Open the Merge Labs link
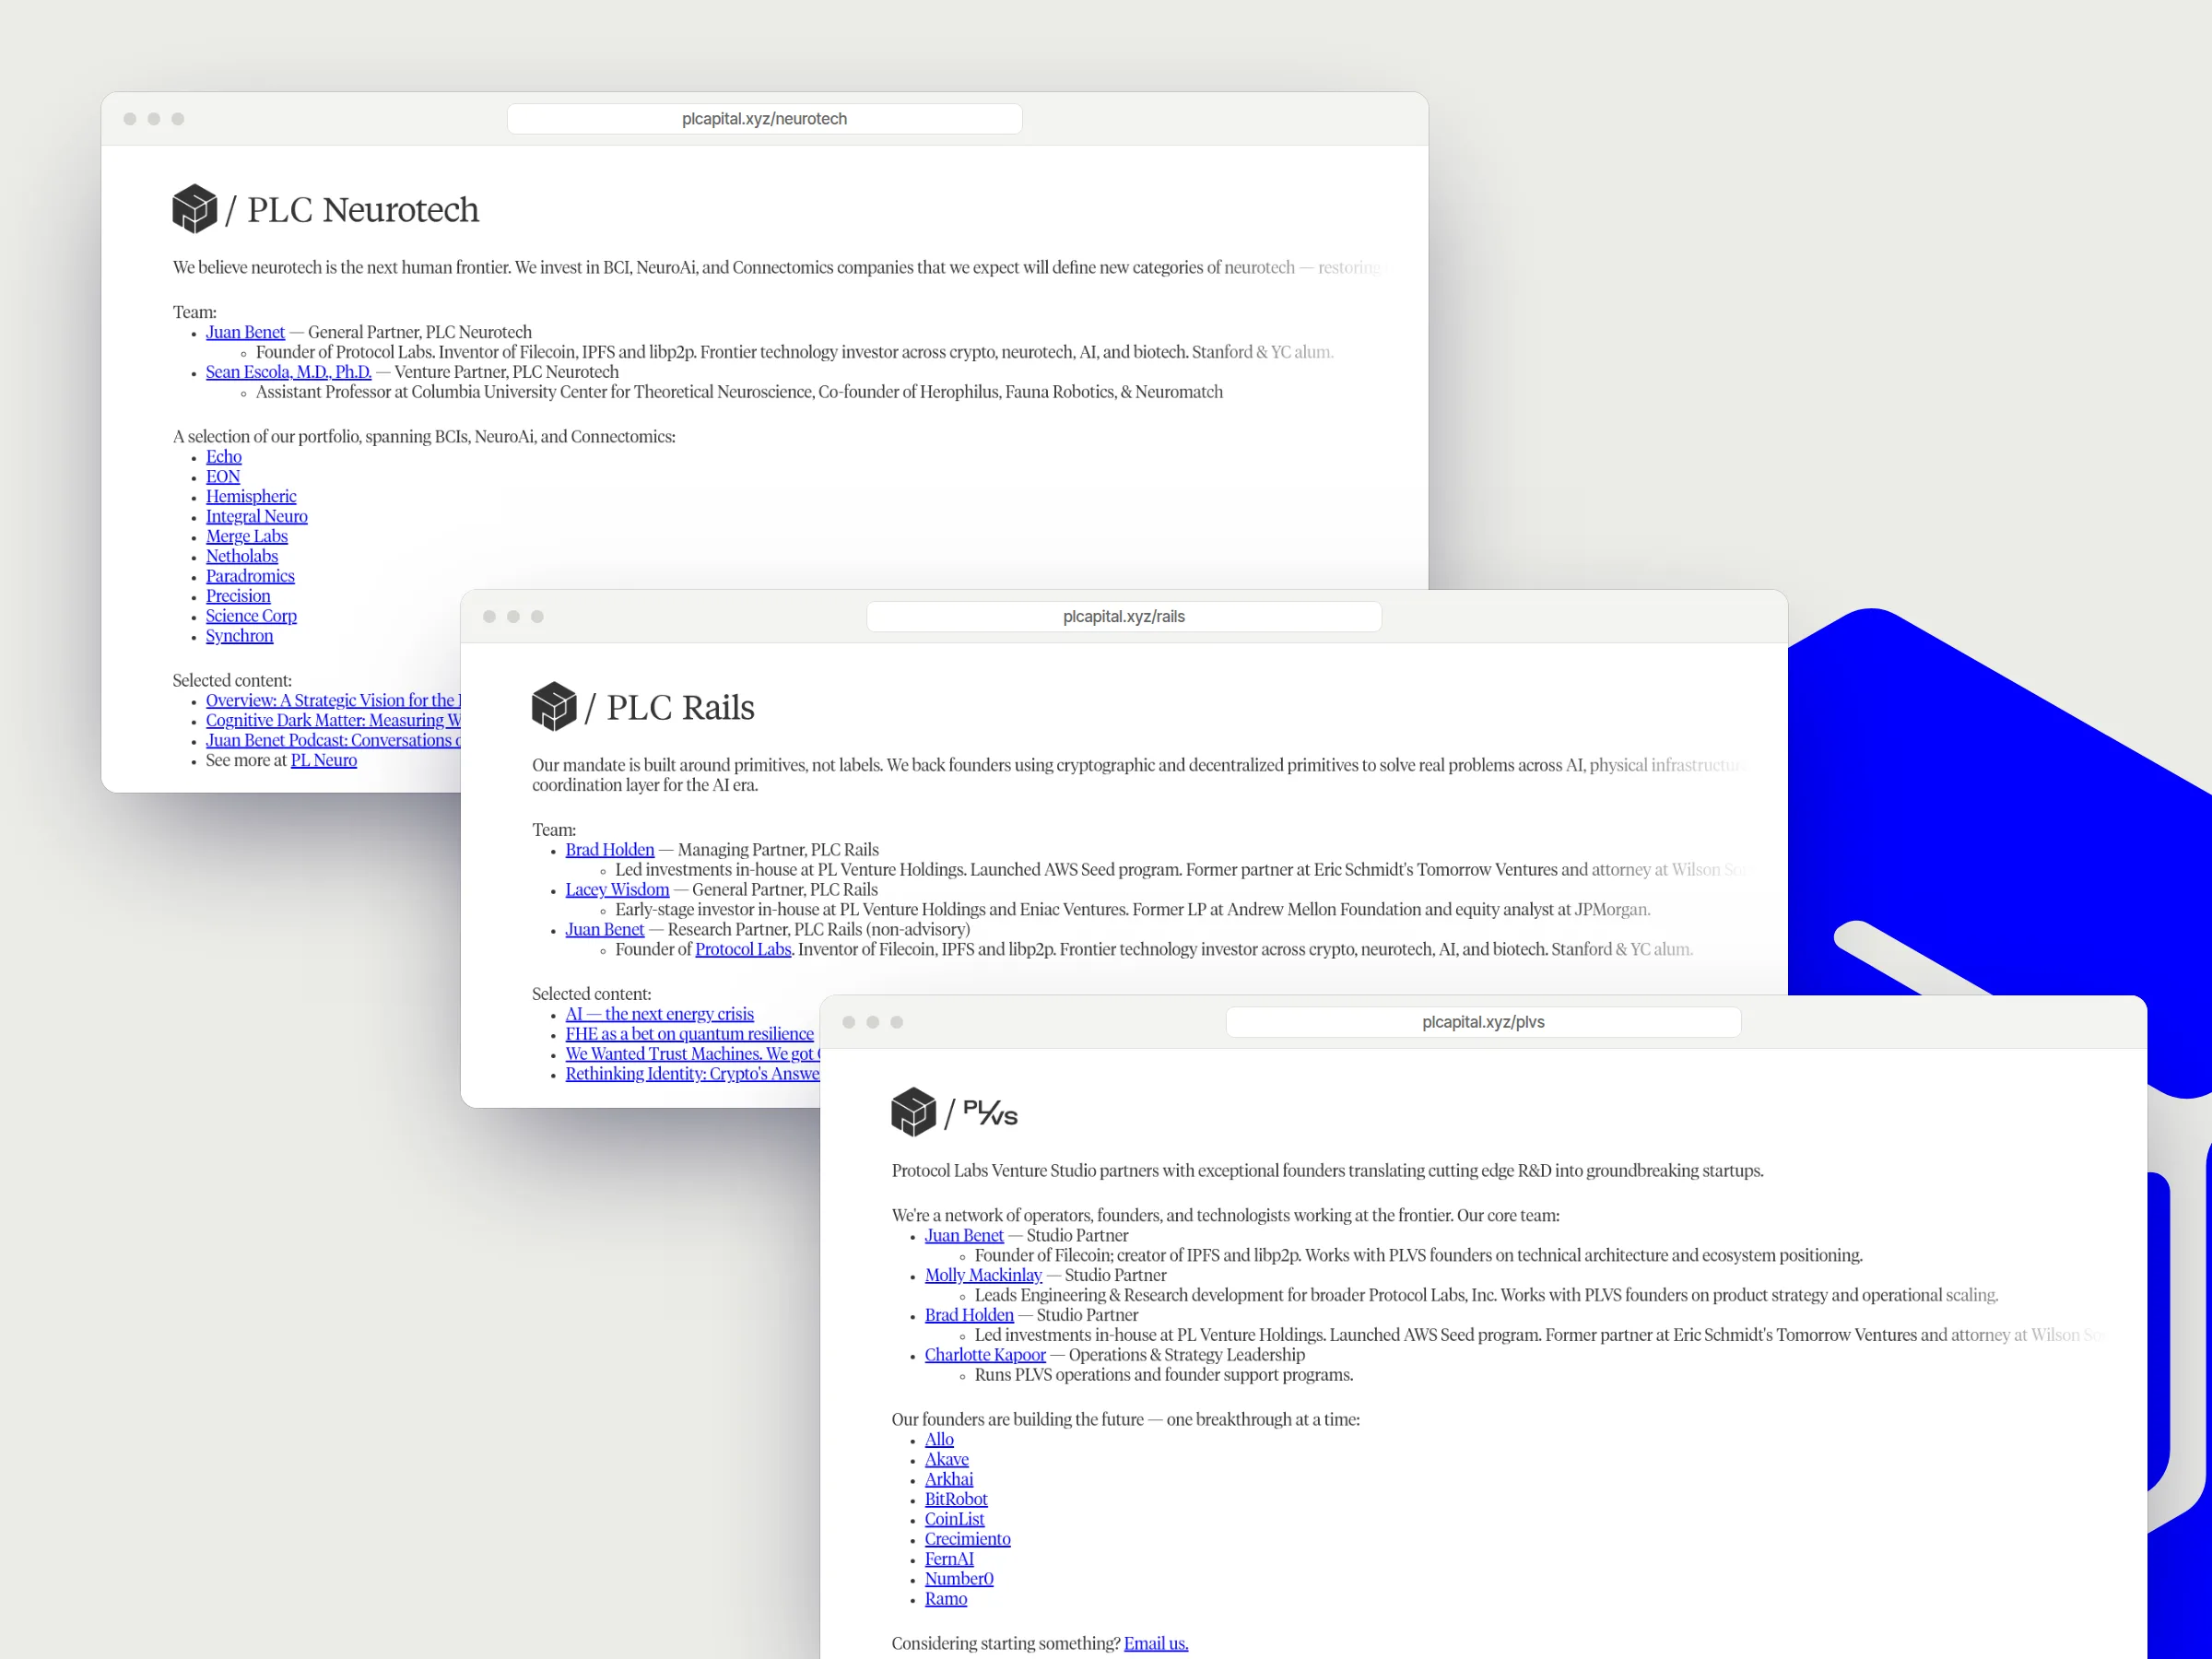This screenshot has height=1659, width=2212. [247, 537]
